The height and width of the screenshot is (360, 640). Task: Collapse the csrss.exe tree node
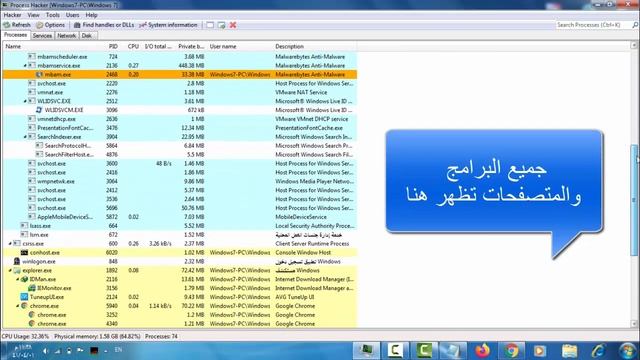[x=10, y=244]
